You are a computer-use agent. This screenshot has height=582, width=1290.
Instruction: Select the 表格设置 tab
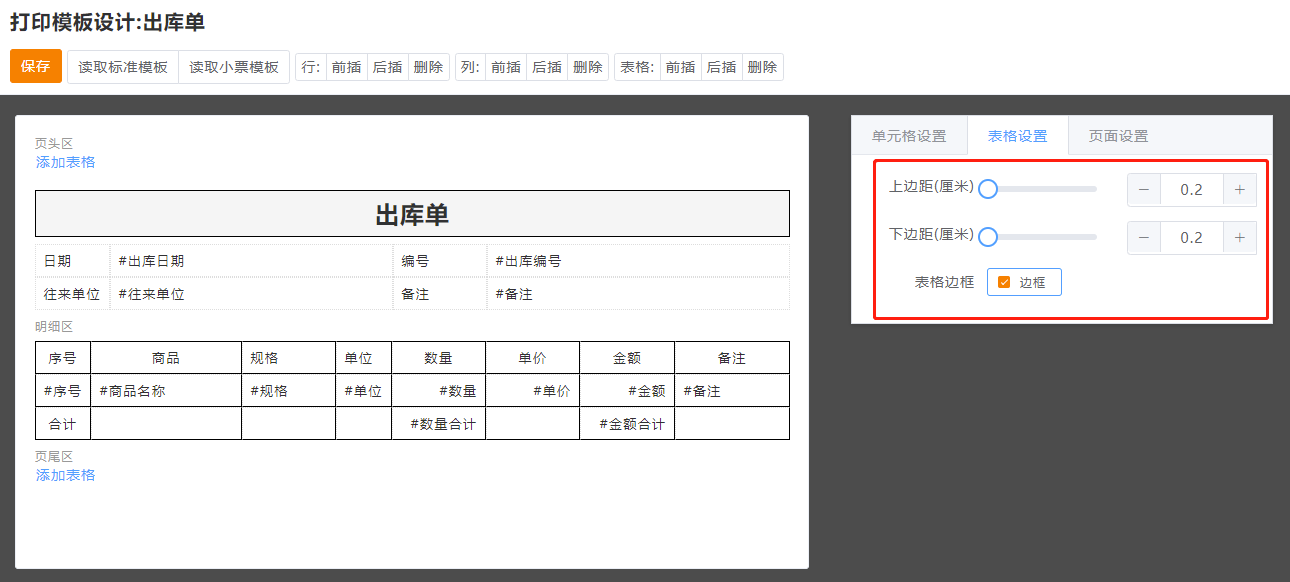(1017, 136)
